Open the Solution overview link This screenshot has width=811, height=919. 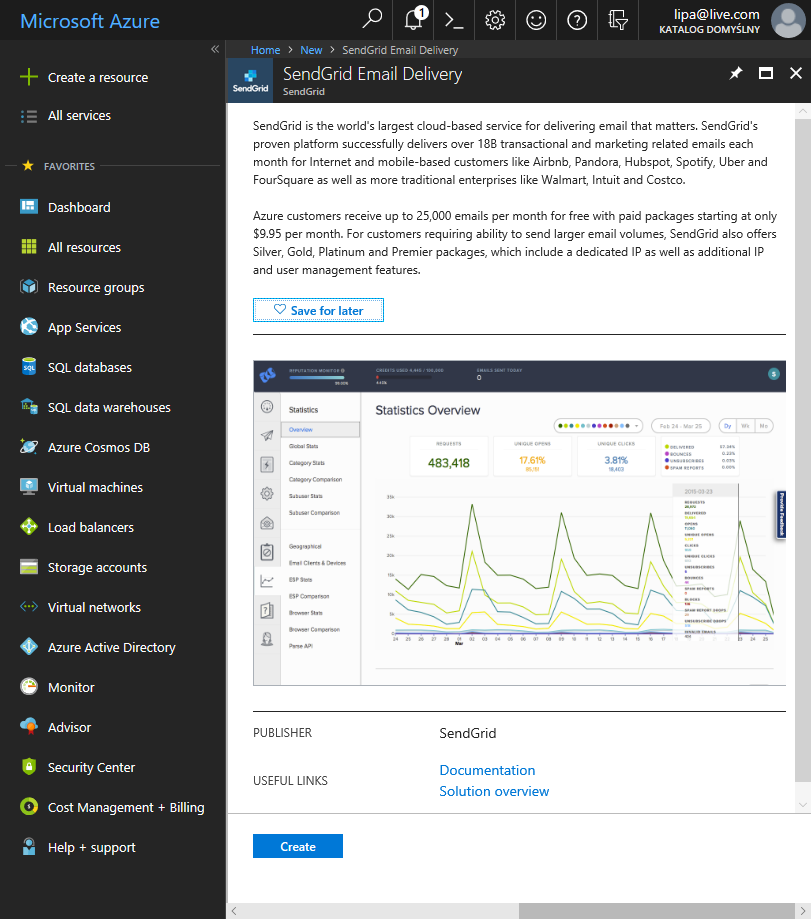pyautogui.click(x=494, y=791)
